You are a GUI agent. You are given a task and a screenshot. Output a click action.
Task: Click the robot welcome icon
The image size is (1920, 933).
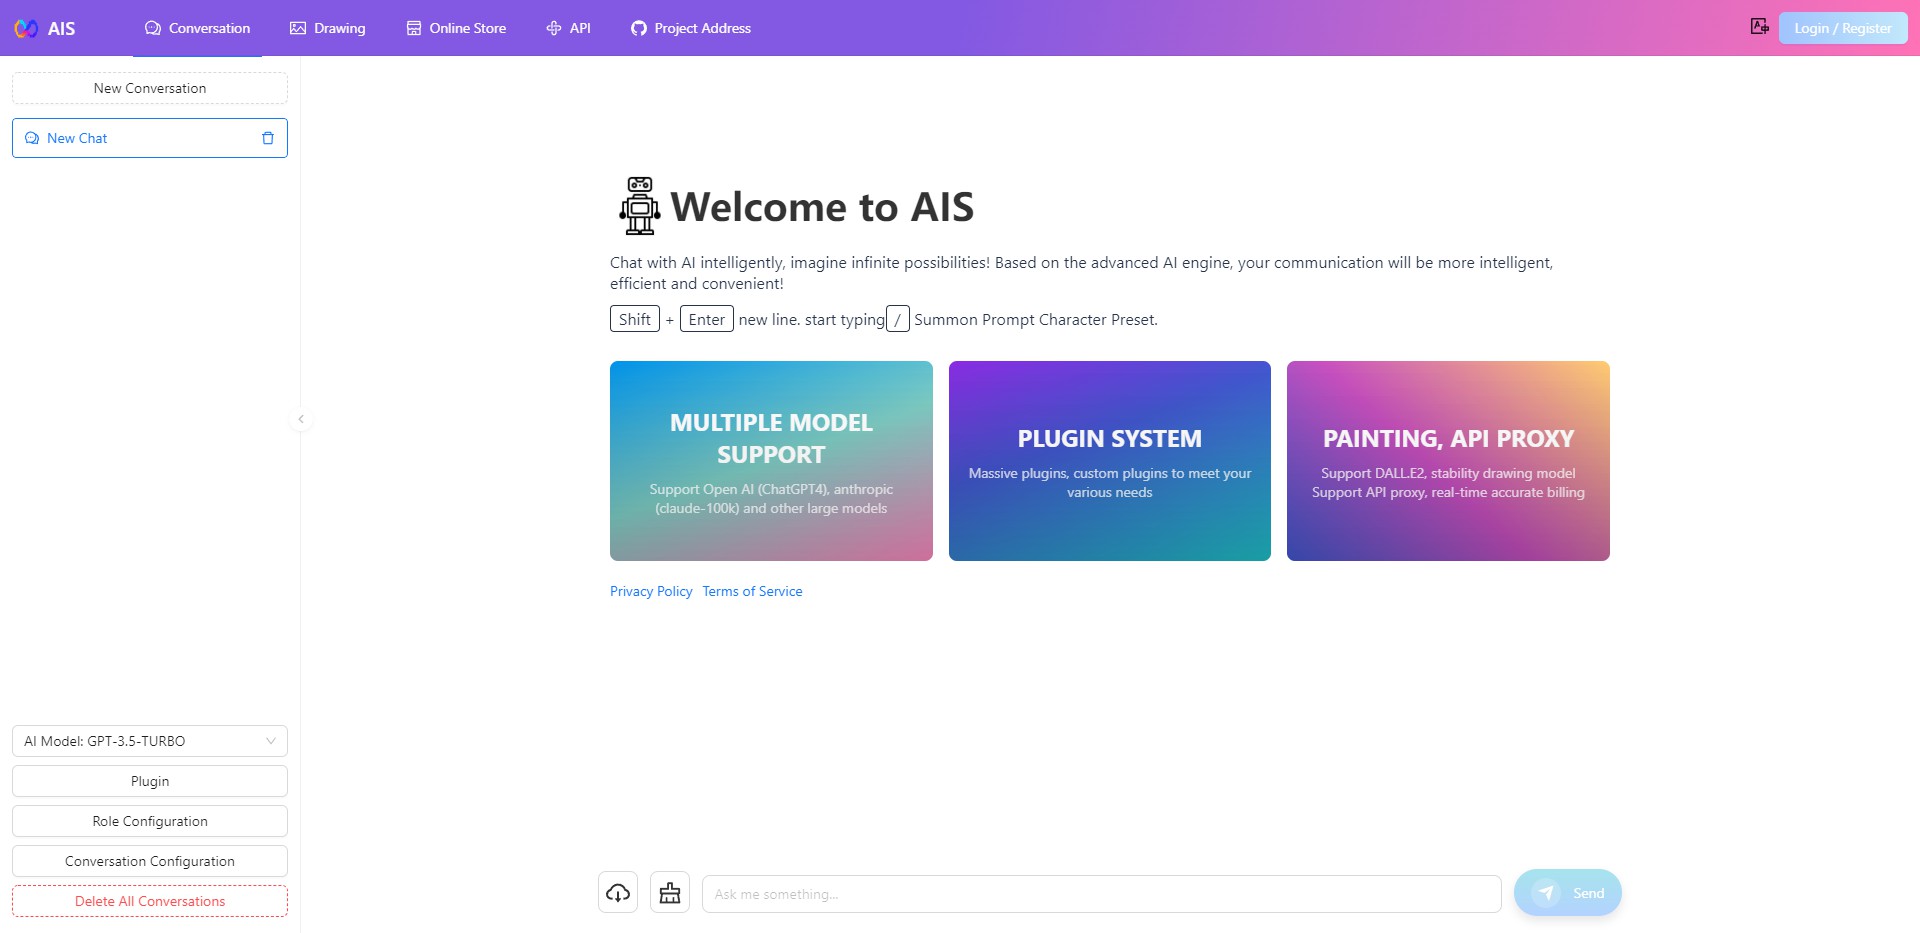[x=639, y=206]
